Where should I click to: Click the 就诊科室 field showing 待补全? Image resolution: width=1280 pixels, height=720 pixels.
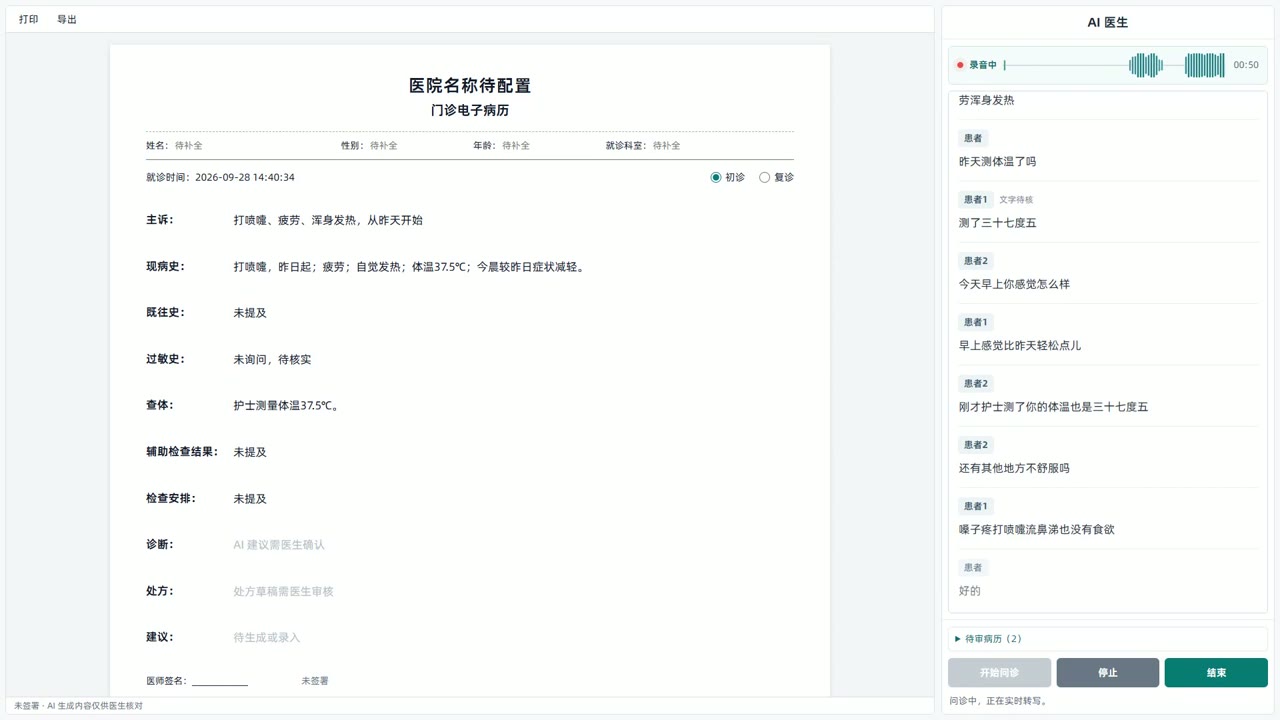coord(667,145)
